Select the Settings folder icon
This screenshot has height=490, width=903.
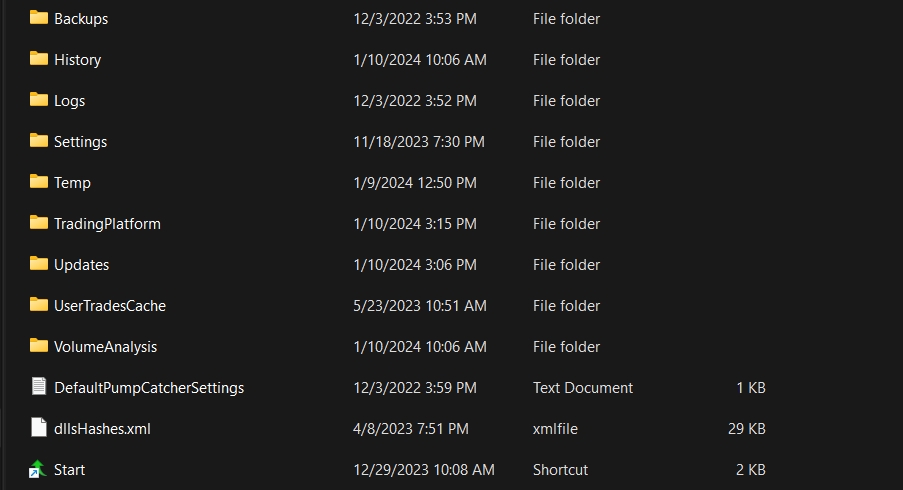[x=39, y=141]
